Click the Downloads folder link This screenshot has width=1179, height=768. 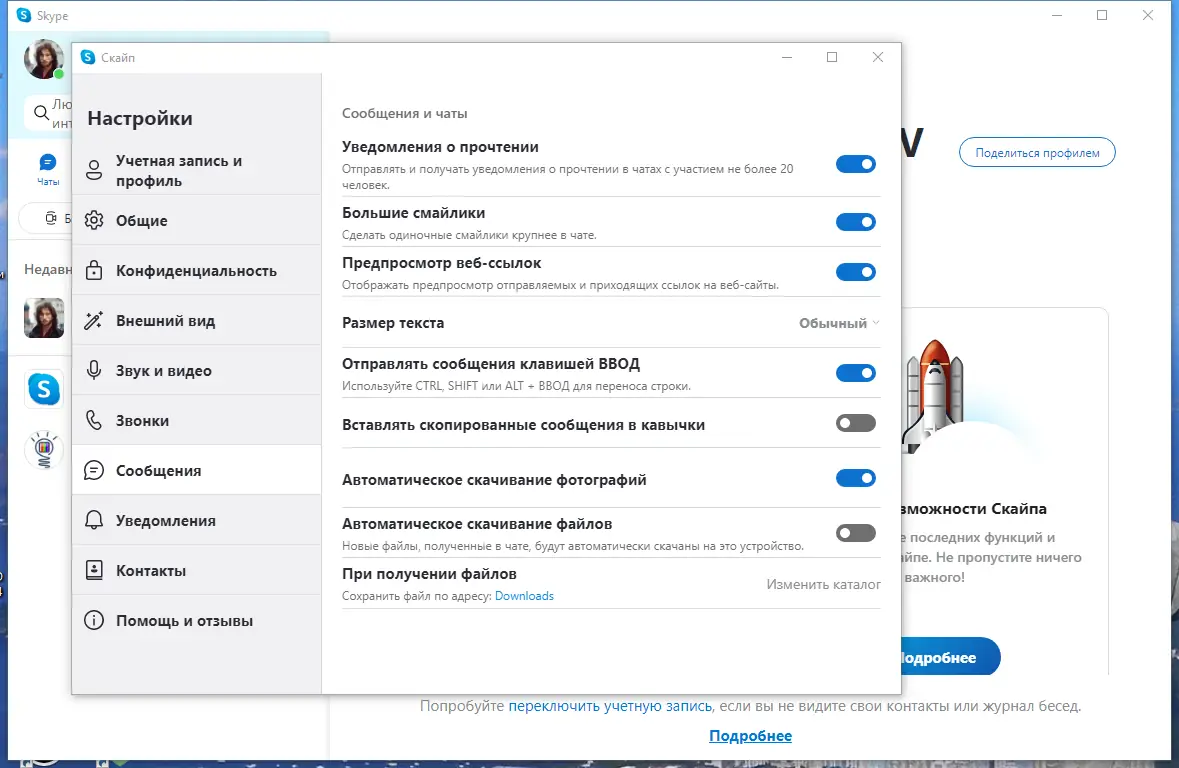click(x=524, y=595)
